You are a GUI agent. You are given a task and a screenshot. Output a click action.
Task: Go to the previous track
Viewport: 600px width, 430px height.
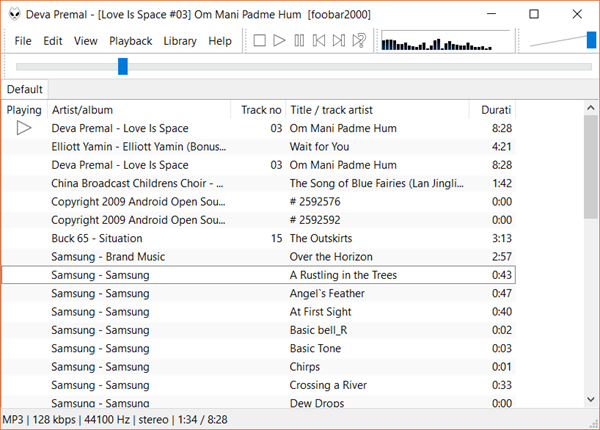(319, 40)
